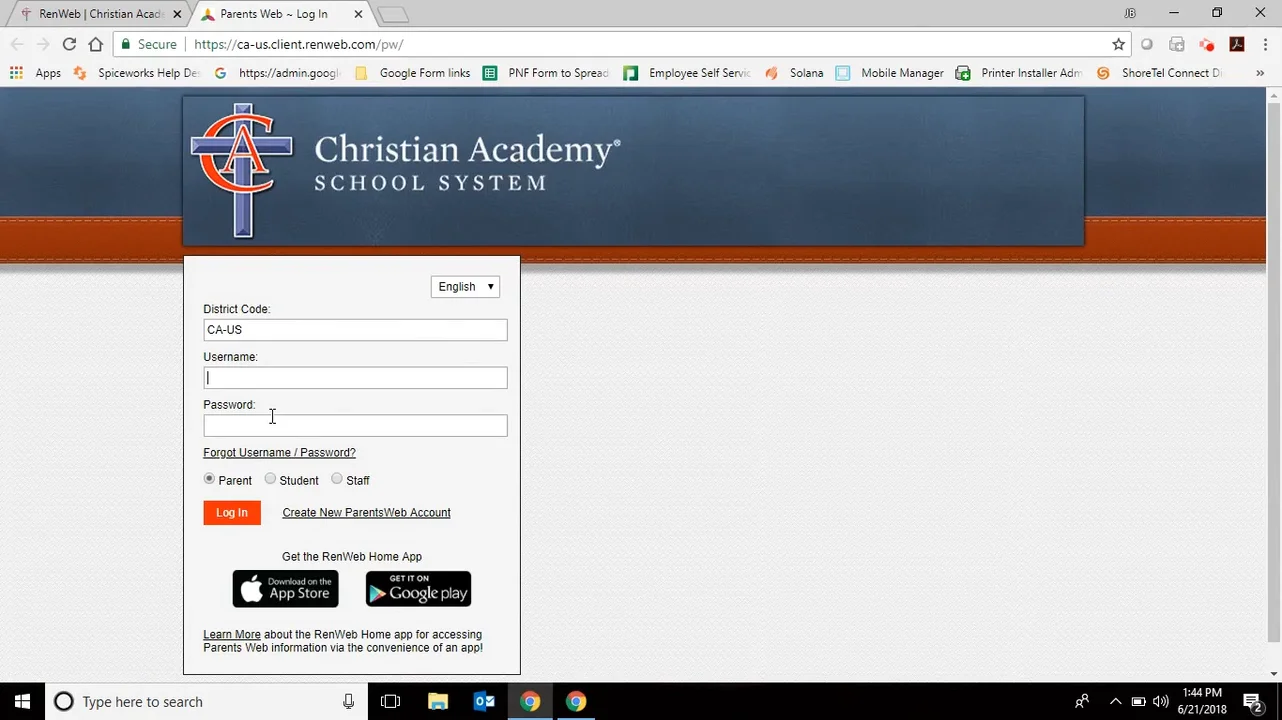The height and width of the screenshot is (720, 1282).
Task: Click the volume icon in system tray
Action: [1161, 702]
